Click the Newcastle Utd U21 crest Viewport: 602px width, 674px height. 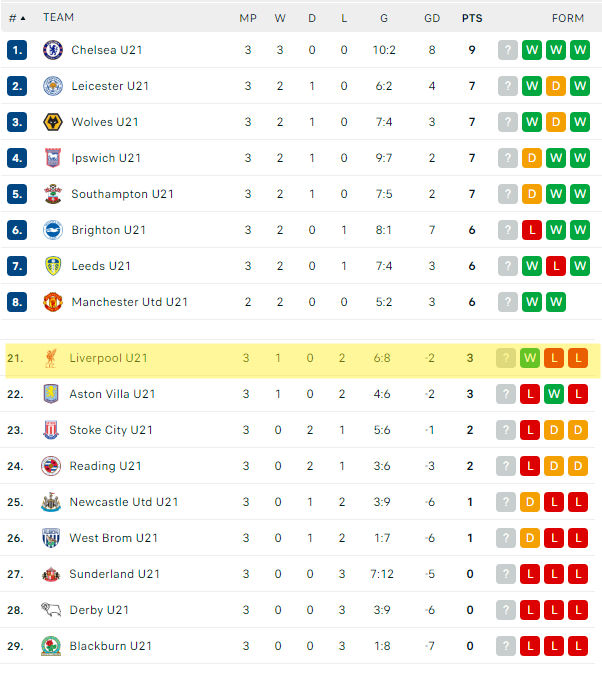tap(51, 502)
